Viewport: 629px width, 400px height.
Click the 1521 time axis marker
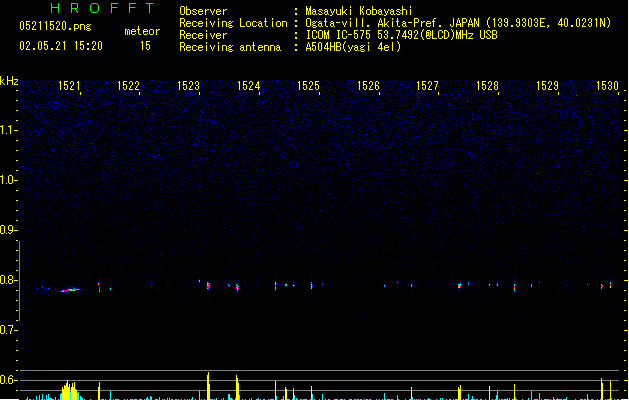pos(69,86)
